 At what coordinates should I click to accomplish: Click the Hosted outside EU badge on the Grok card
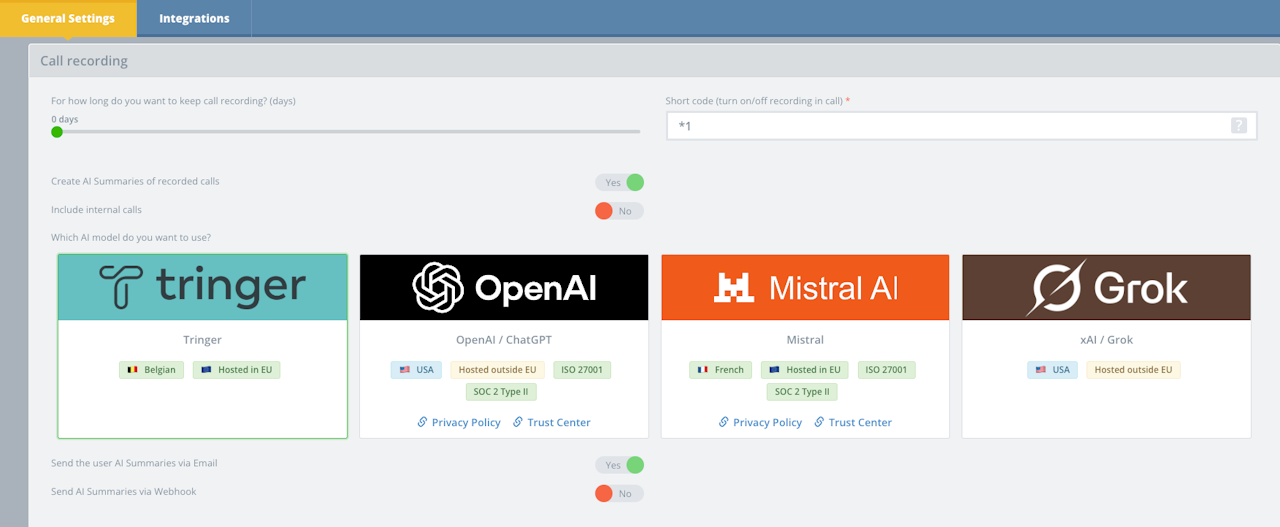(x=1133, y=370)
